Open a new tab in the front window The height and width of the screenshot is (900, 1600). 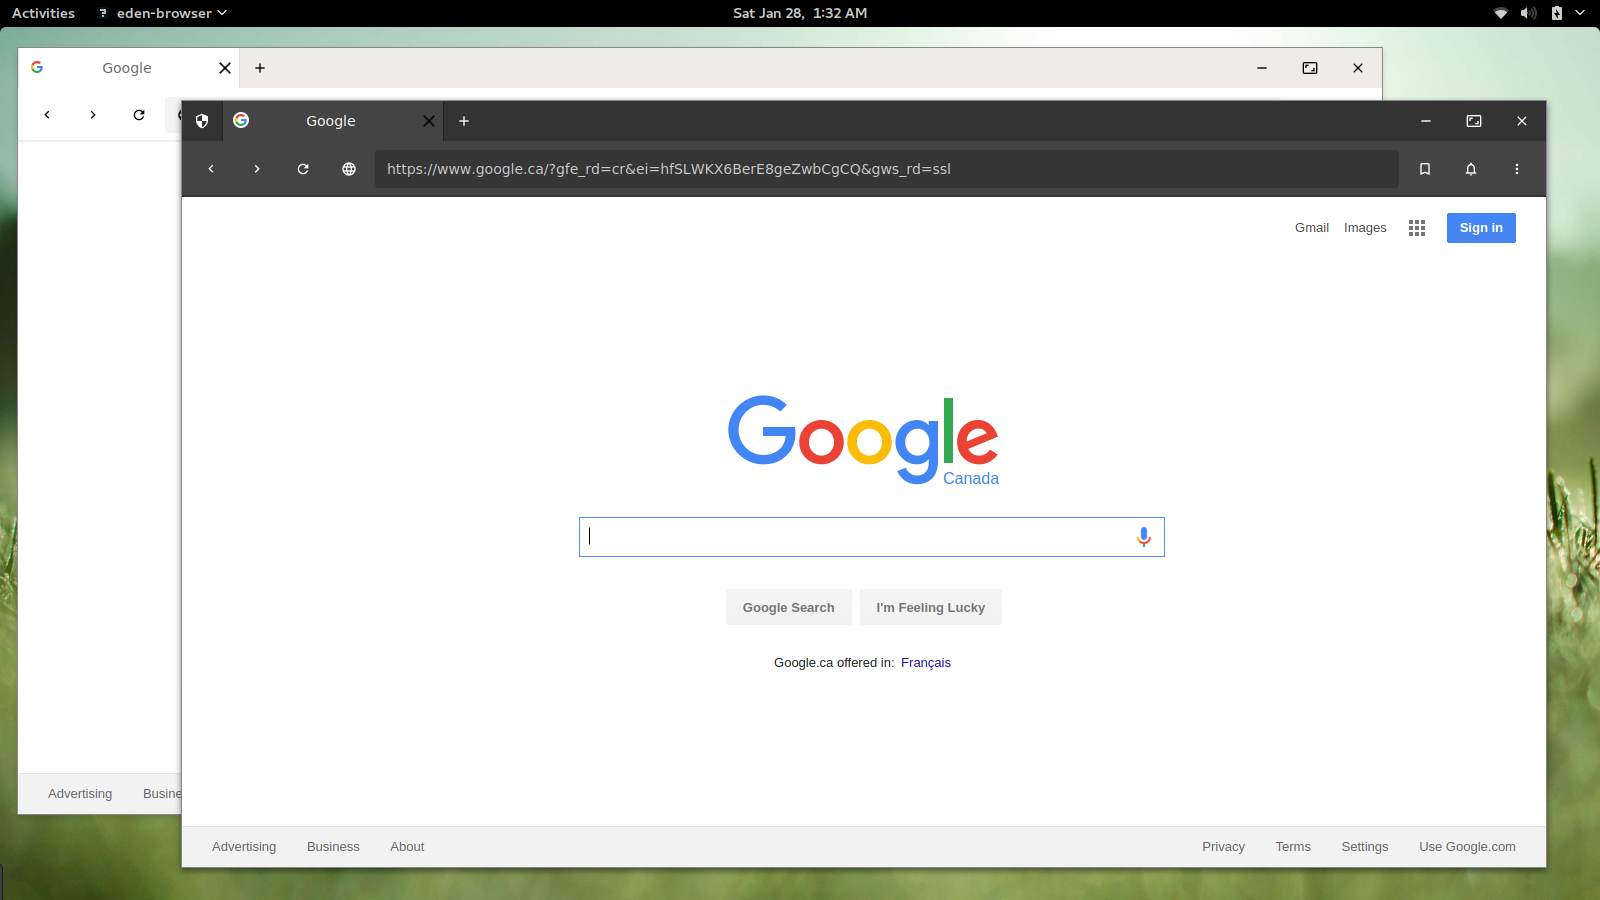(x=464, y=121)
